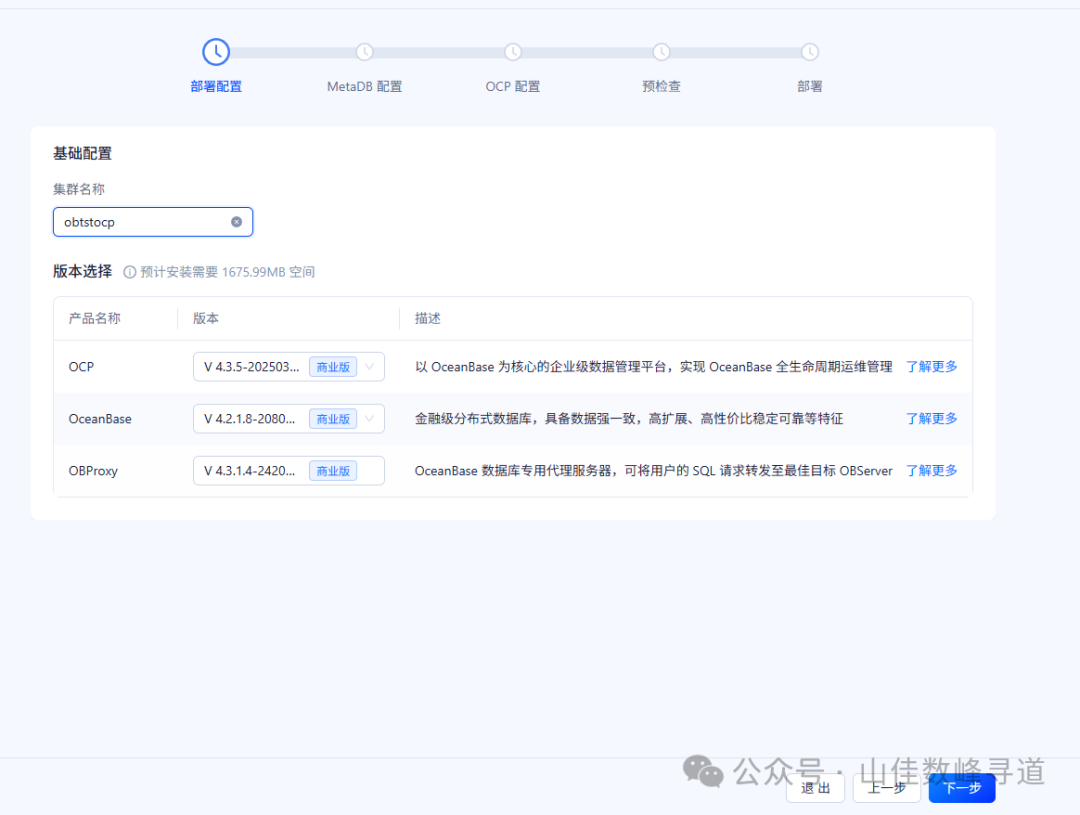Click the 预检查 step icon
This screenshot has height=815, width=1080.
[x=661, y=52]
